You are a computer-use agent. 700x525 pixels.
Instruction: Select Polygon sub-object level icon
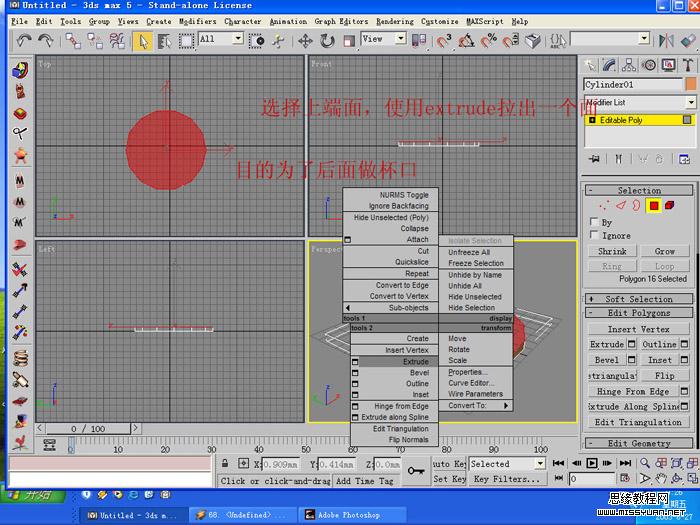654,205
